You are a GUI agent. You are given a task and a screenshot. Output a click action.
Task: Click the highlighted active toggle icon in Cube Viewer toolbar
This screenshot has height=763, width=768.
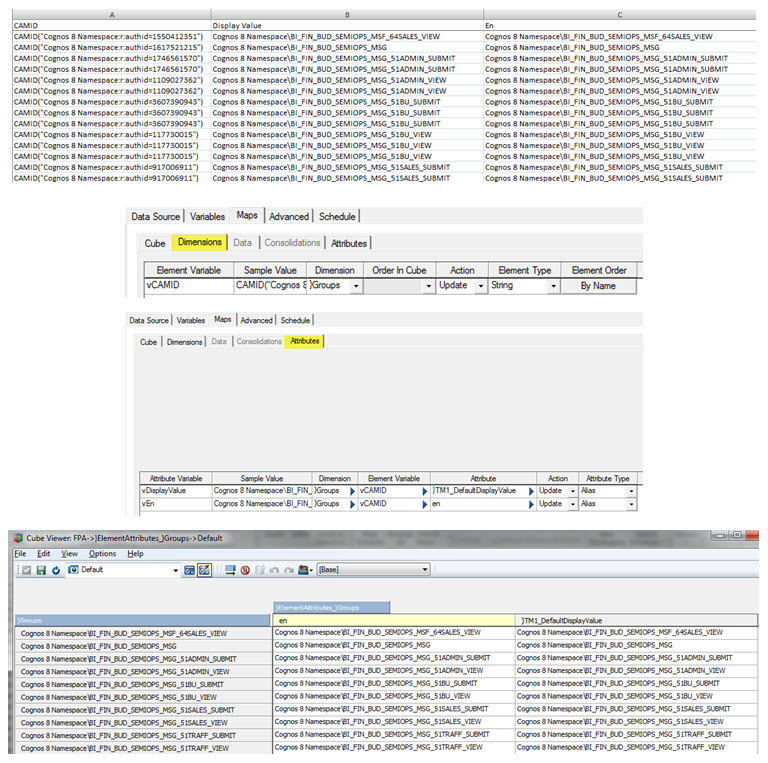point(204,570)
